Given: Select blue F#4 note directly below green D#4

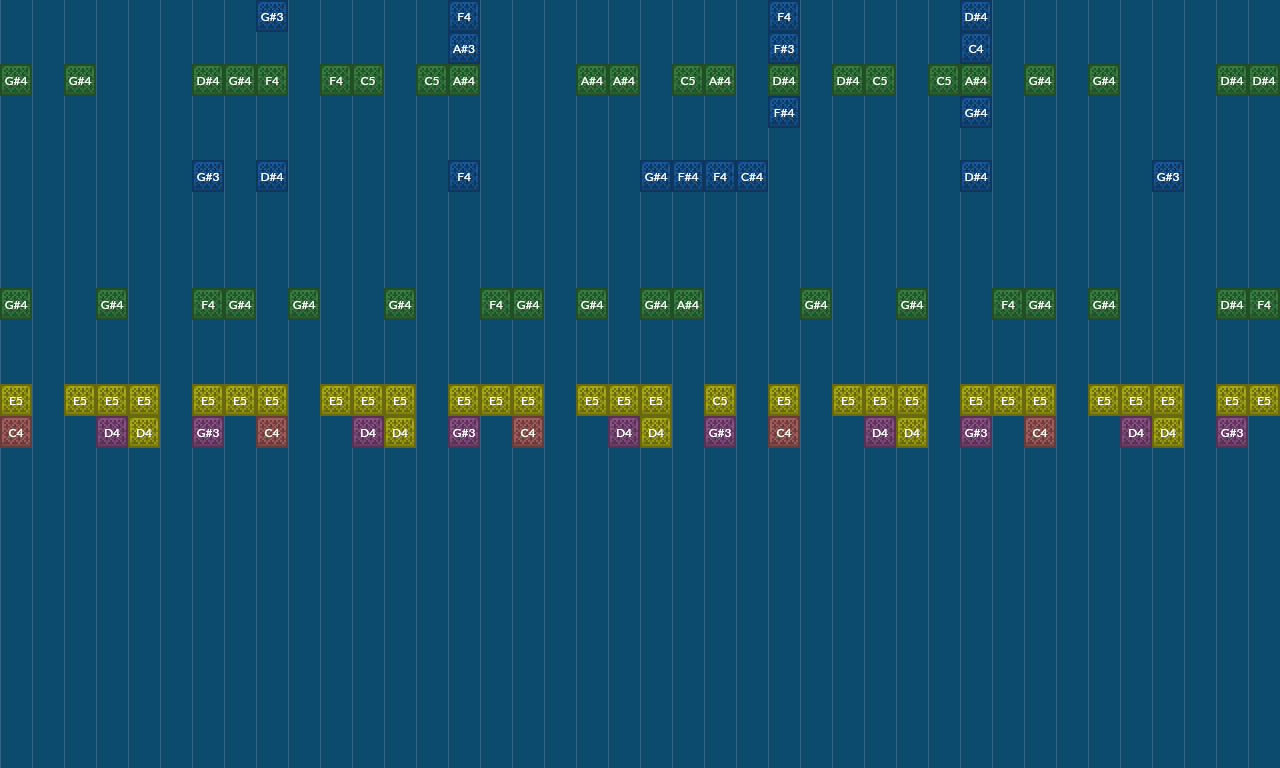Looking at the screenshot, I should click(x=784, y=113).
